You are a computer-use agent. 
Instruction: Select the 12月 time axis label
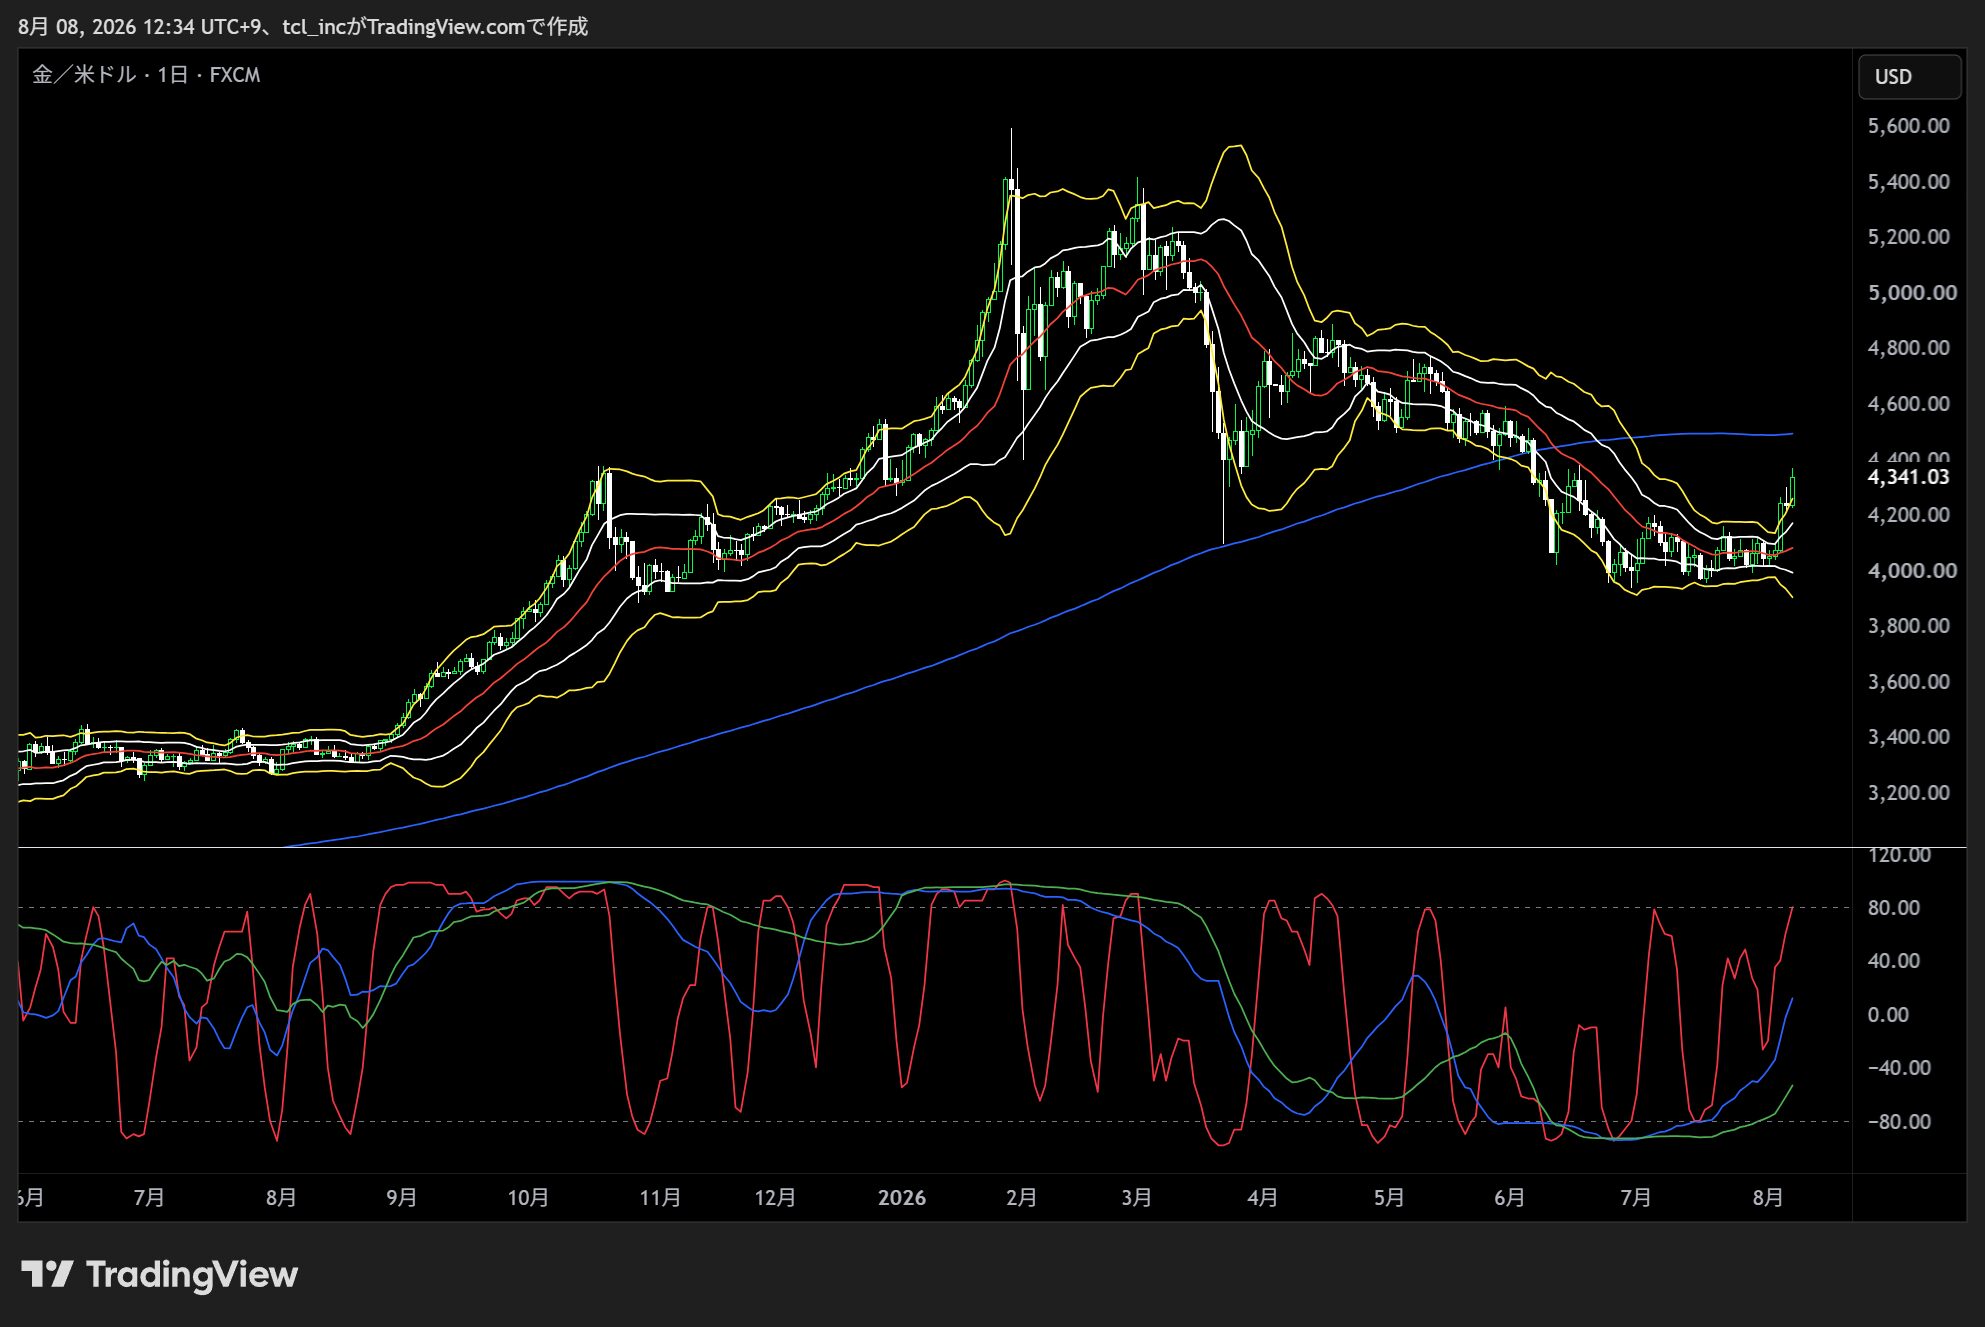point(775,1198)
